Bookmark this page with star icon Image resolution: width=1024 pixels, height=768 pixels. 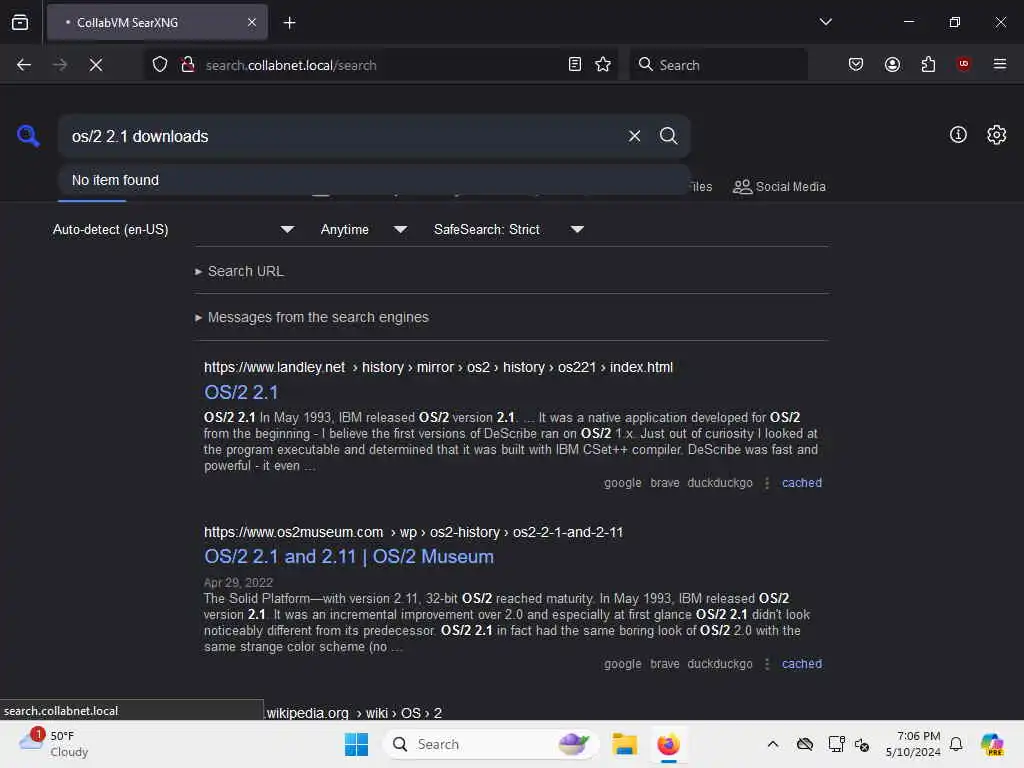point(603,64)
